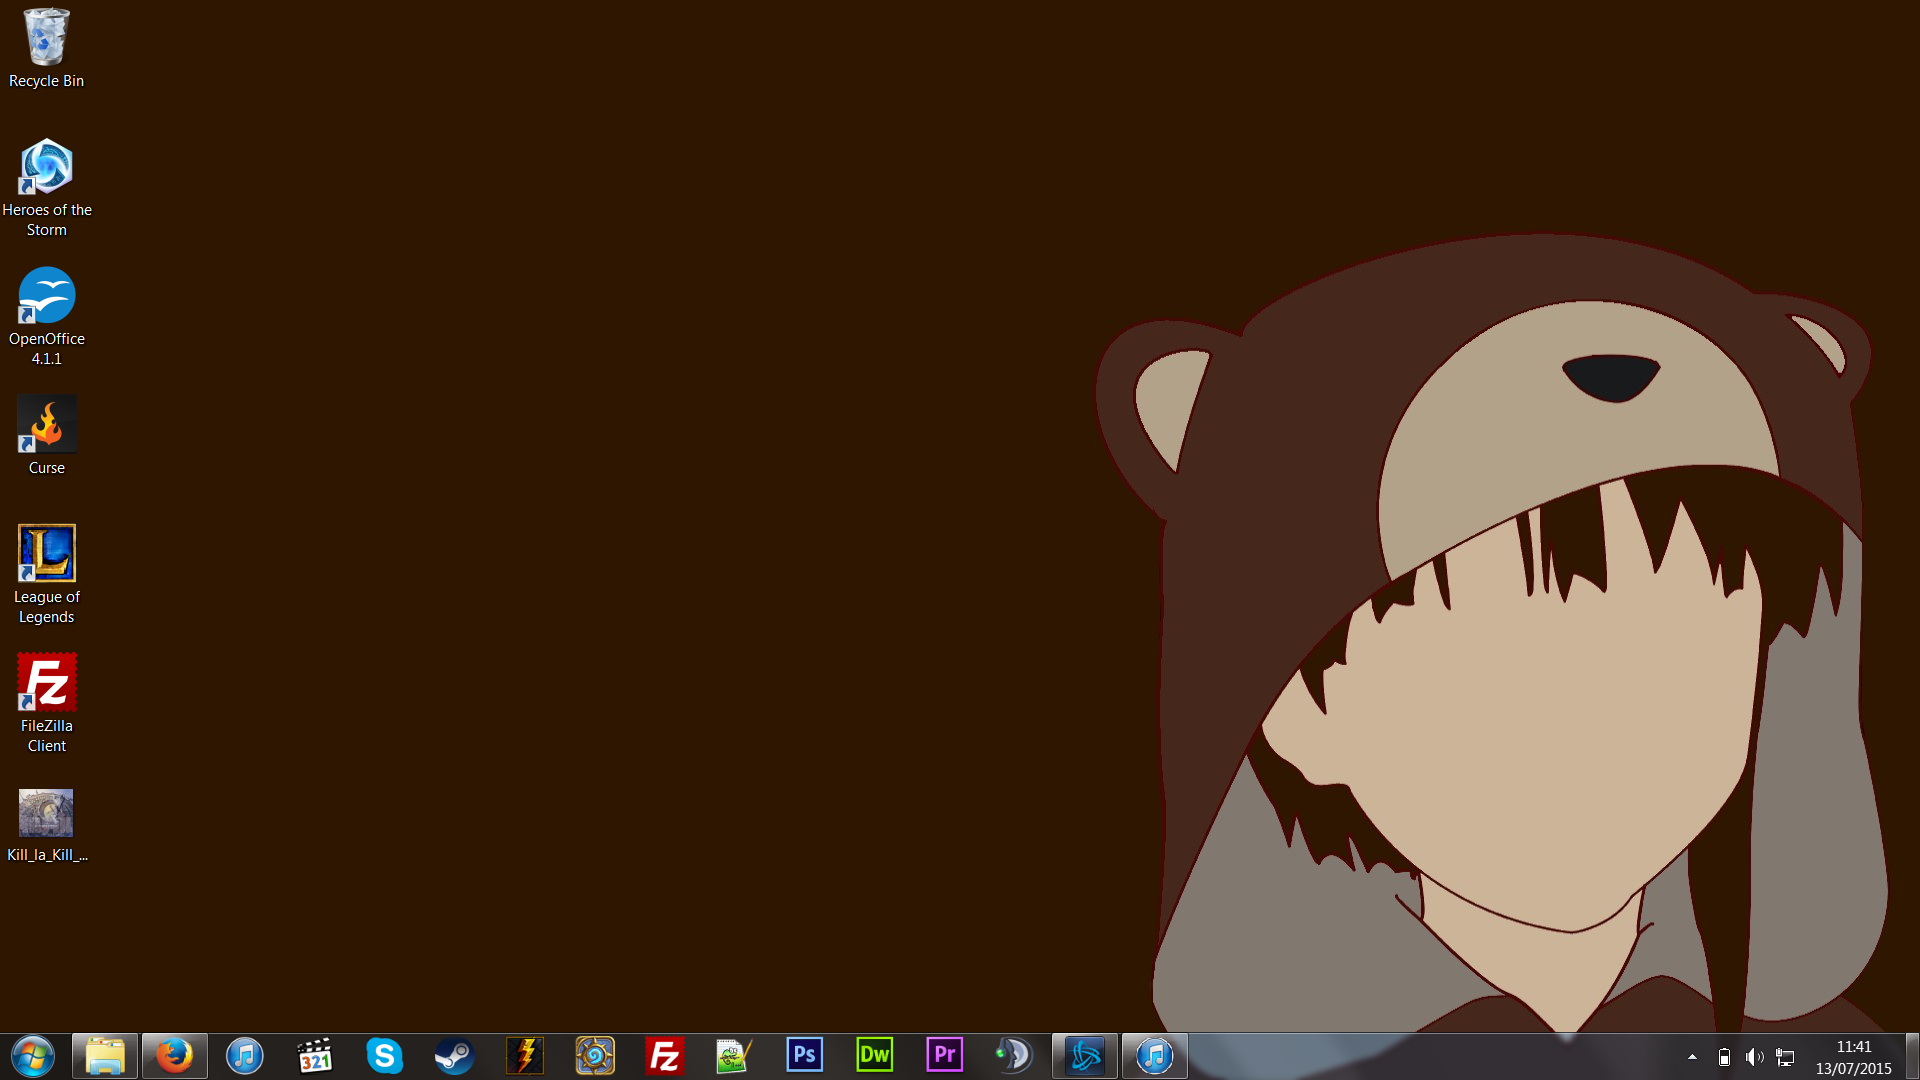The width and height of the screenshot is (1920, 1080).
Task: Launch pinned iTunes next to Firefox
Action: (245, 1056)
